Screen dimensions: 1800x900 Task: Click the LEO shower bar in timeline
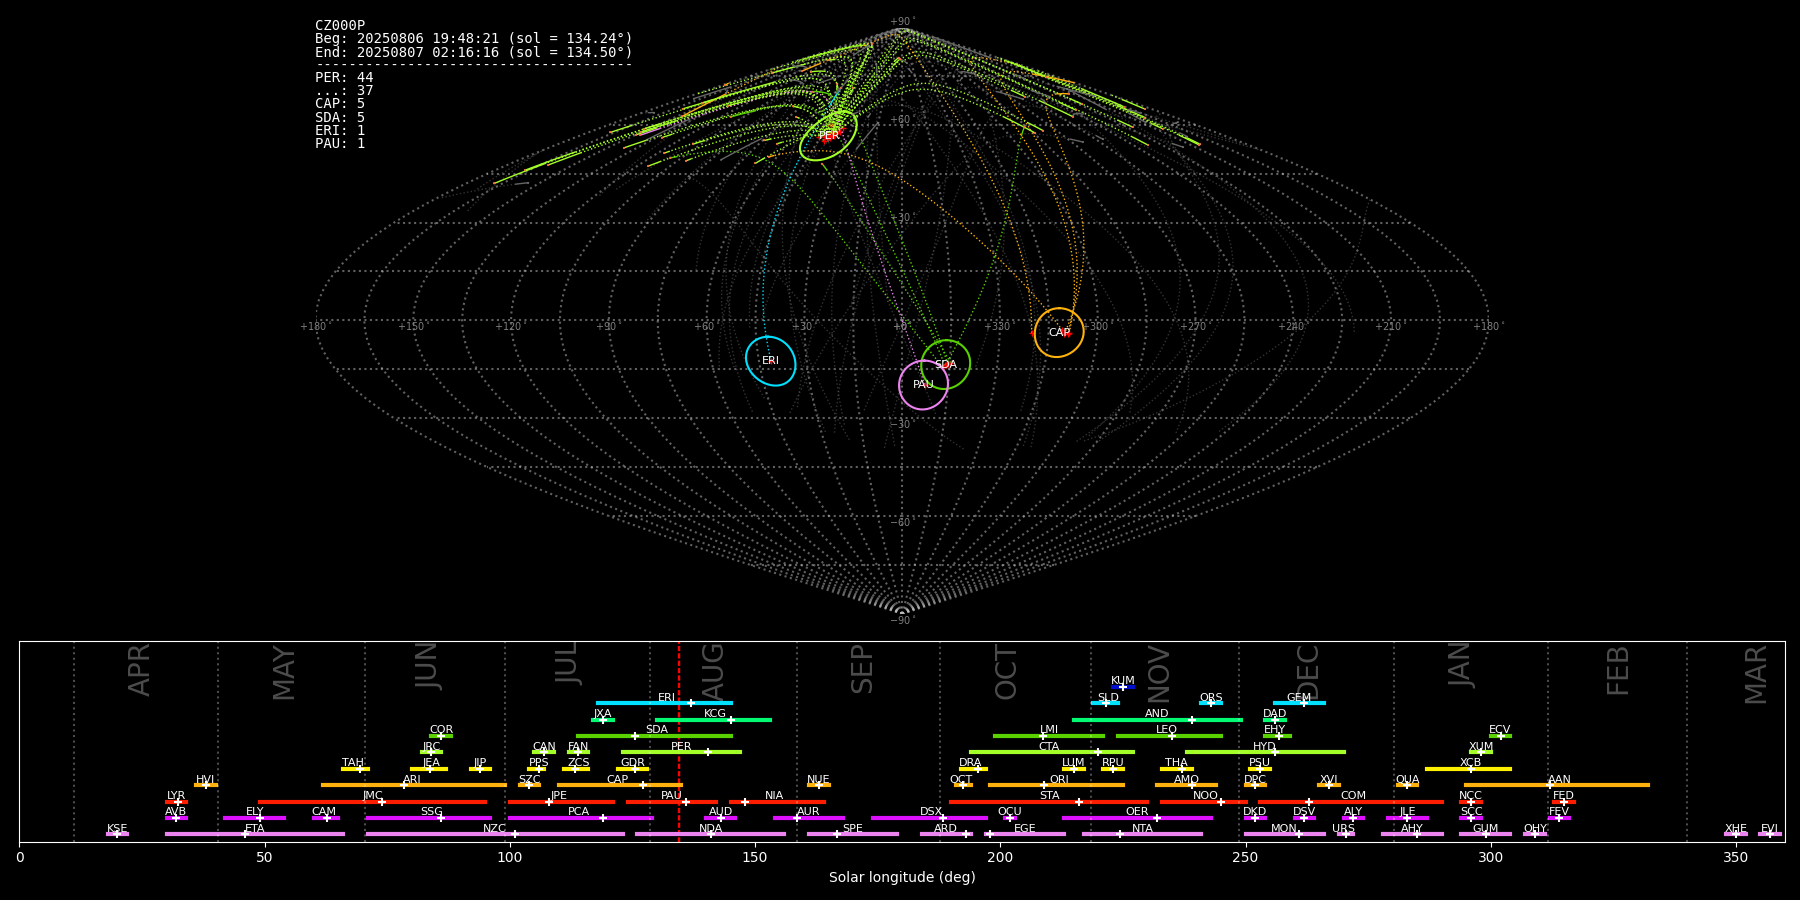(x=1169, y=736)
